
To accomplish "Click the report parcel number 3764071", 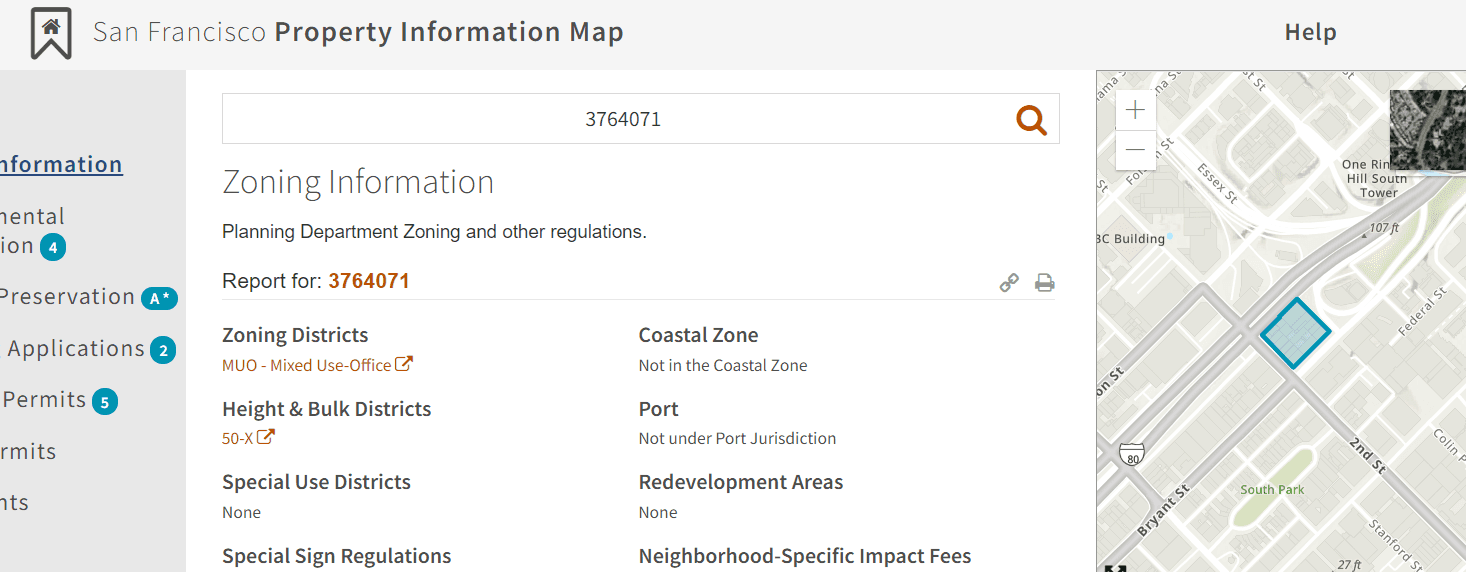I will pyautogui.click(x=369, y=281).
